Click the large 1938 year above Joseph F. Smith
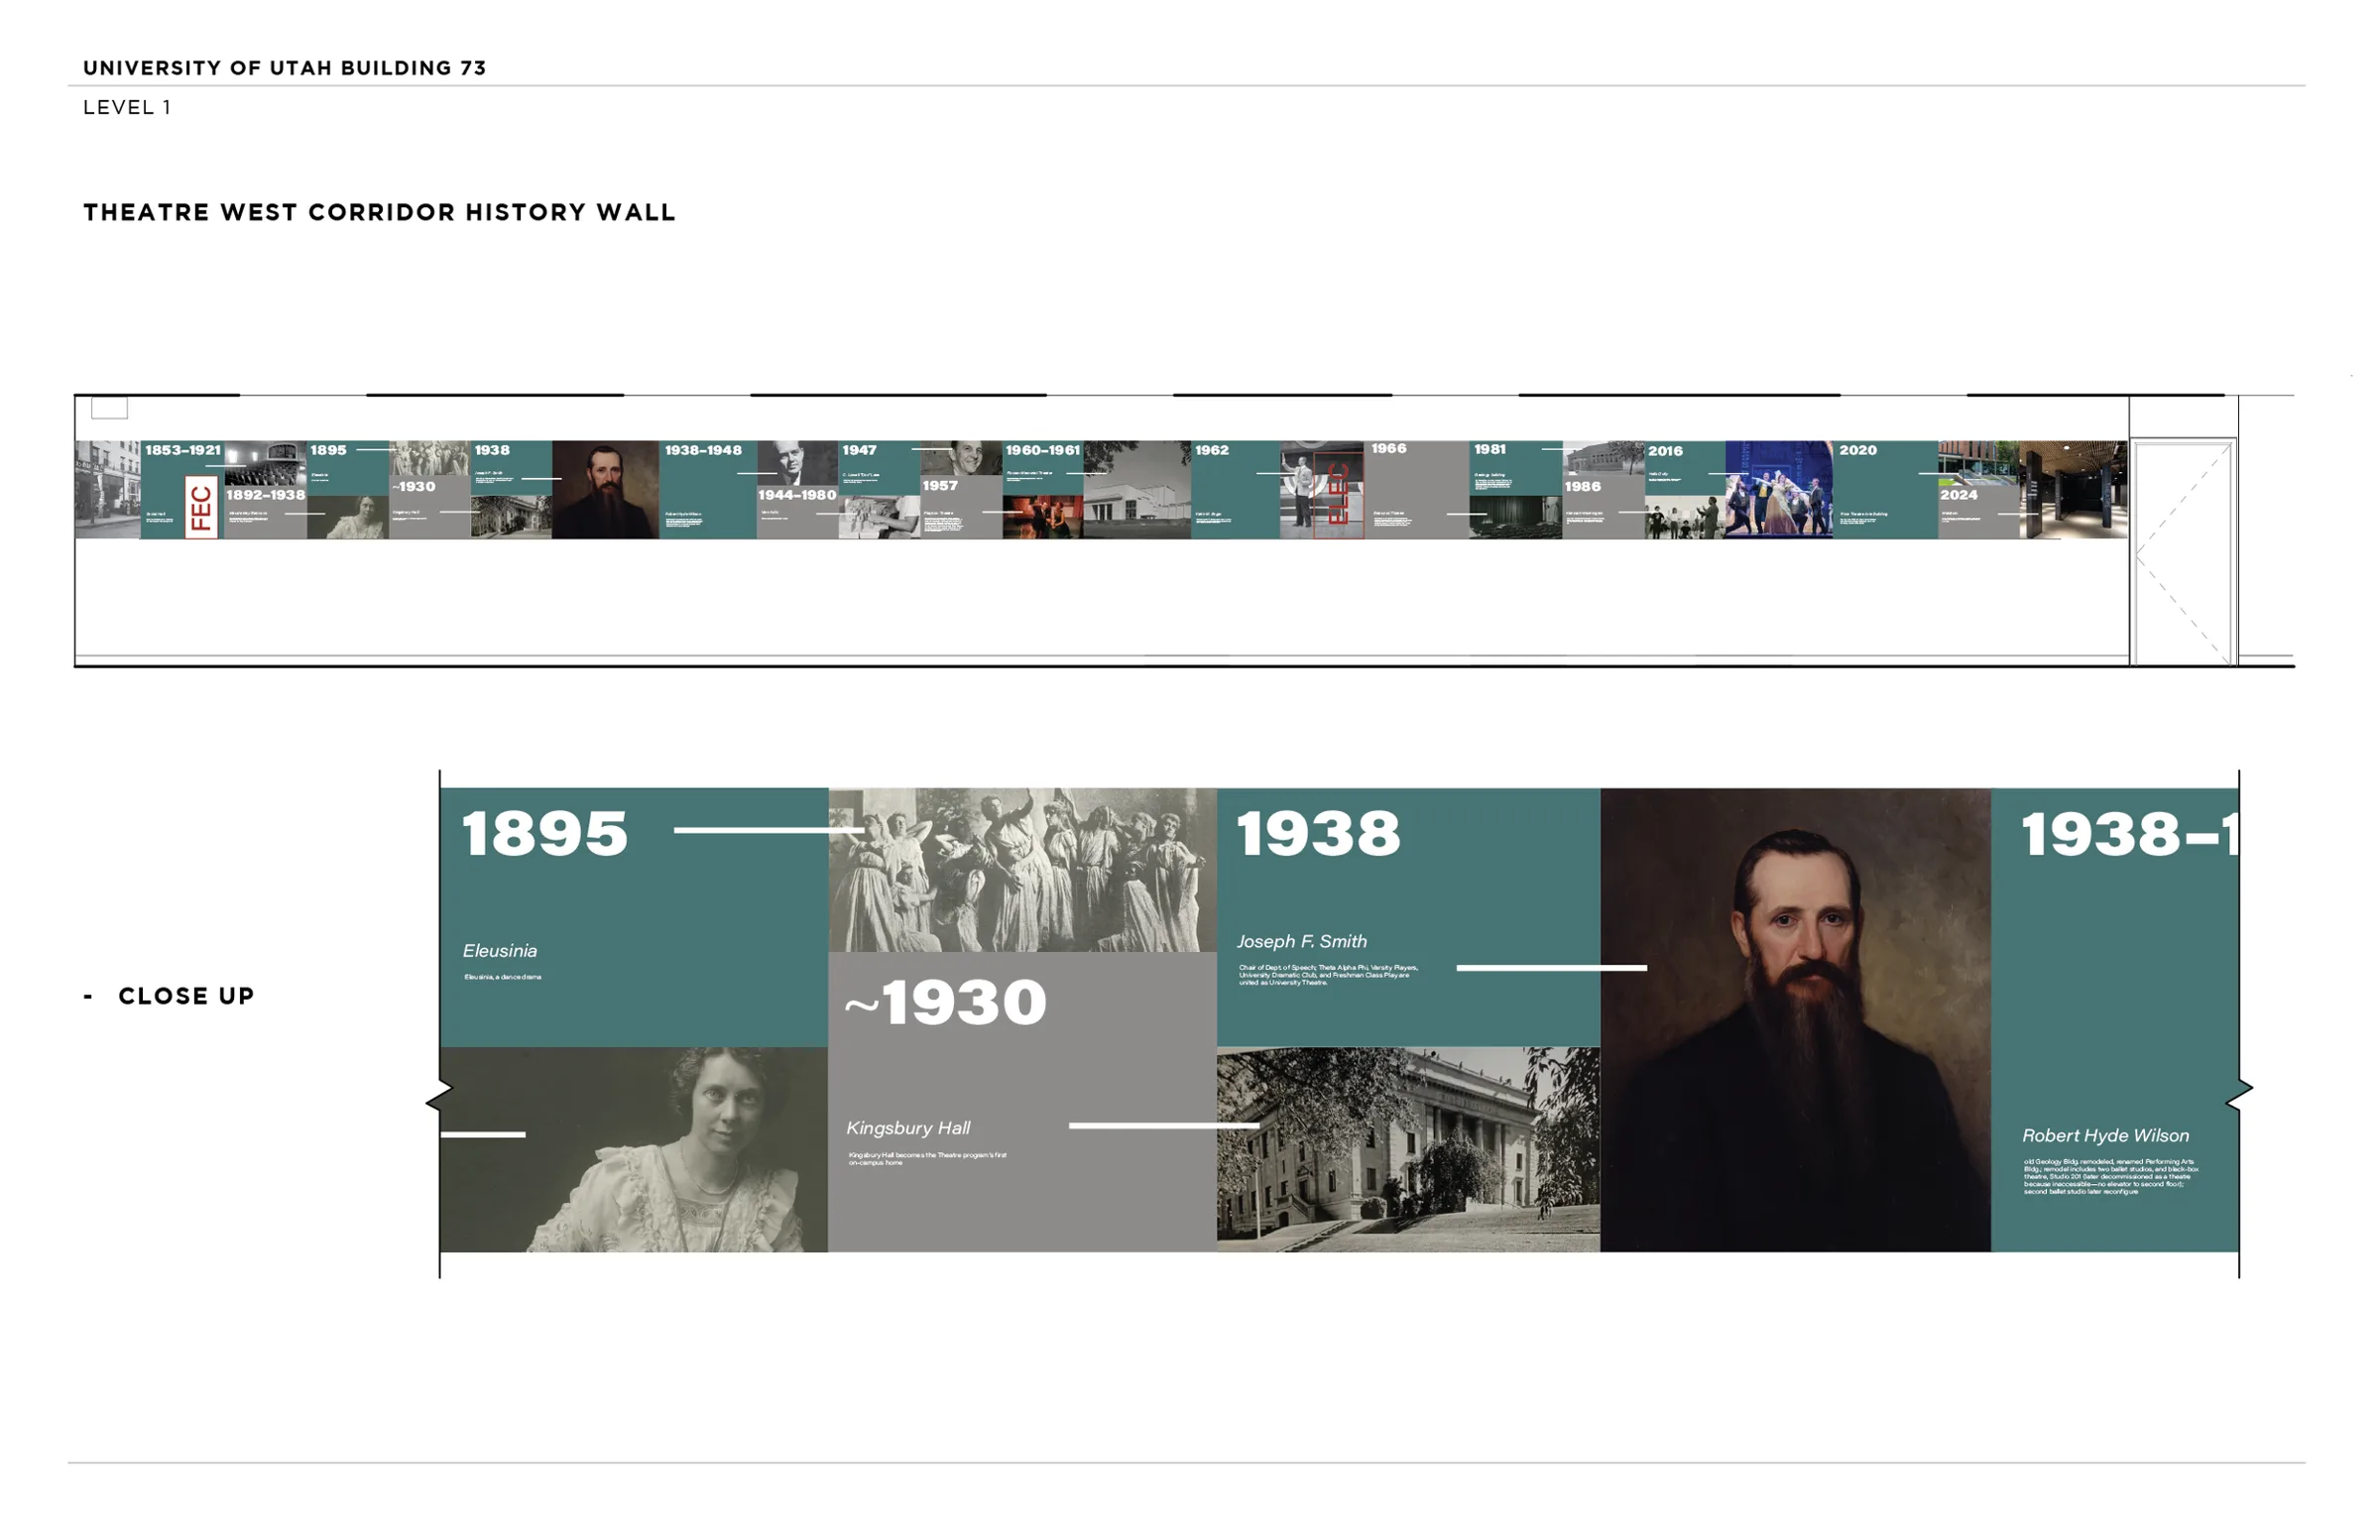The height and width of the screenshot is (1540, 2380). point(1318,833)
